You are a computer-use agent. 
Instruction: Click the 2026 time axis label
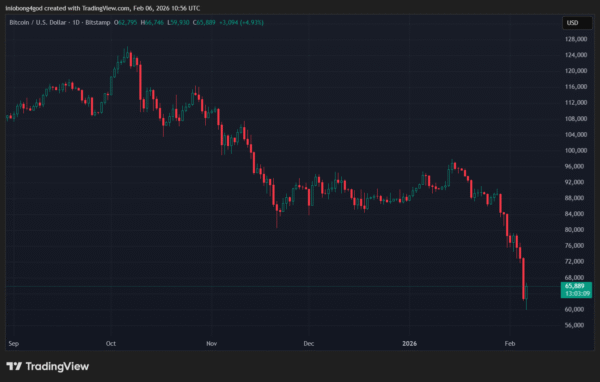(x=409, y=343)
